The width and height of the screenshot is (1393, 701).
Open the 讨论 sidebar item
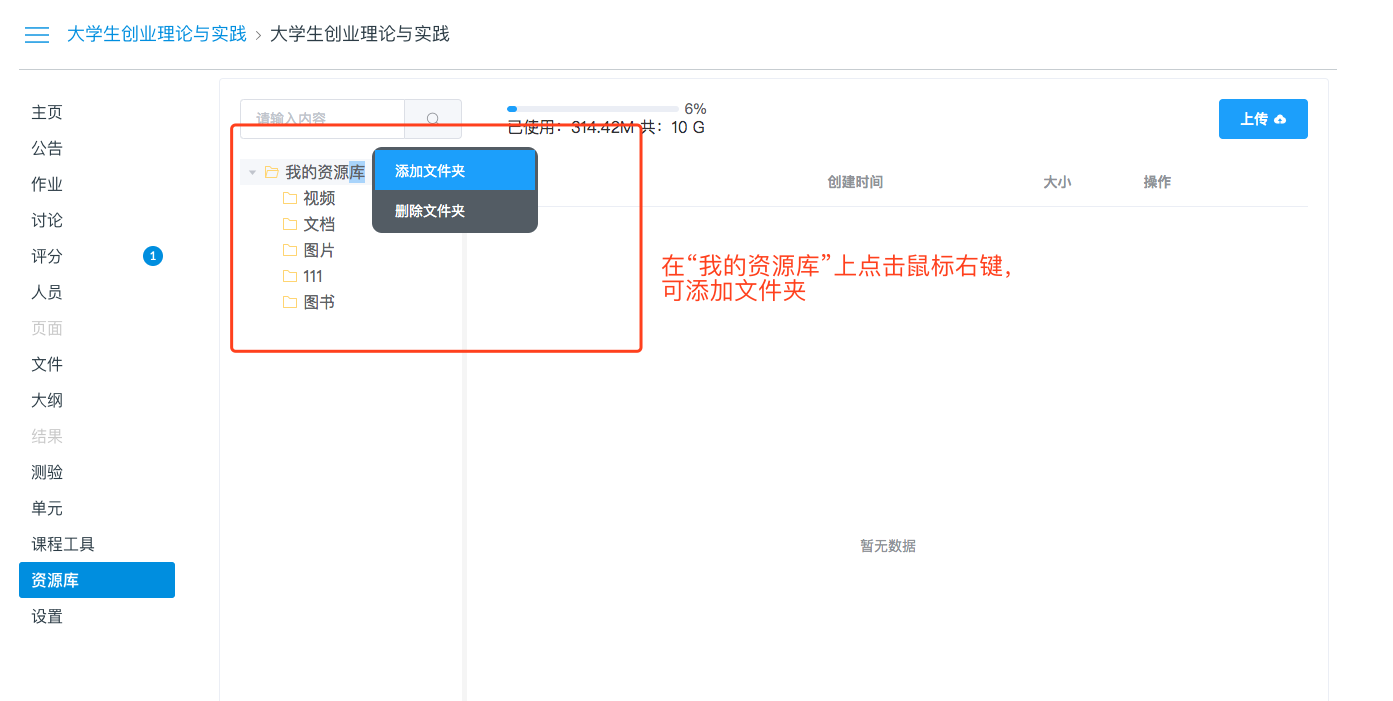point(47,220)
